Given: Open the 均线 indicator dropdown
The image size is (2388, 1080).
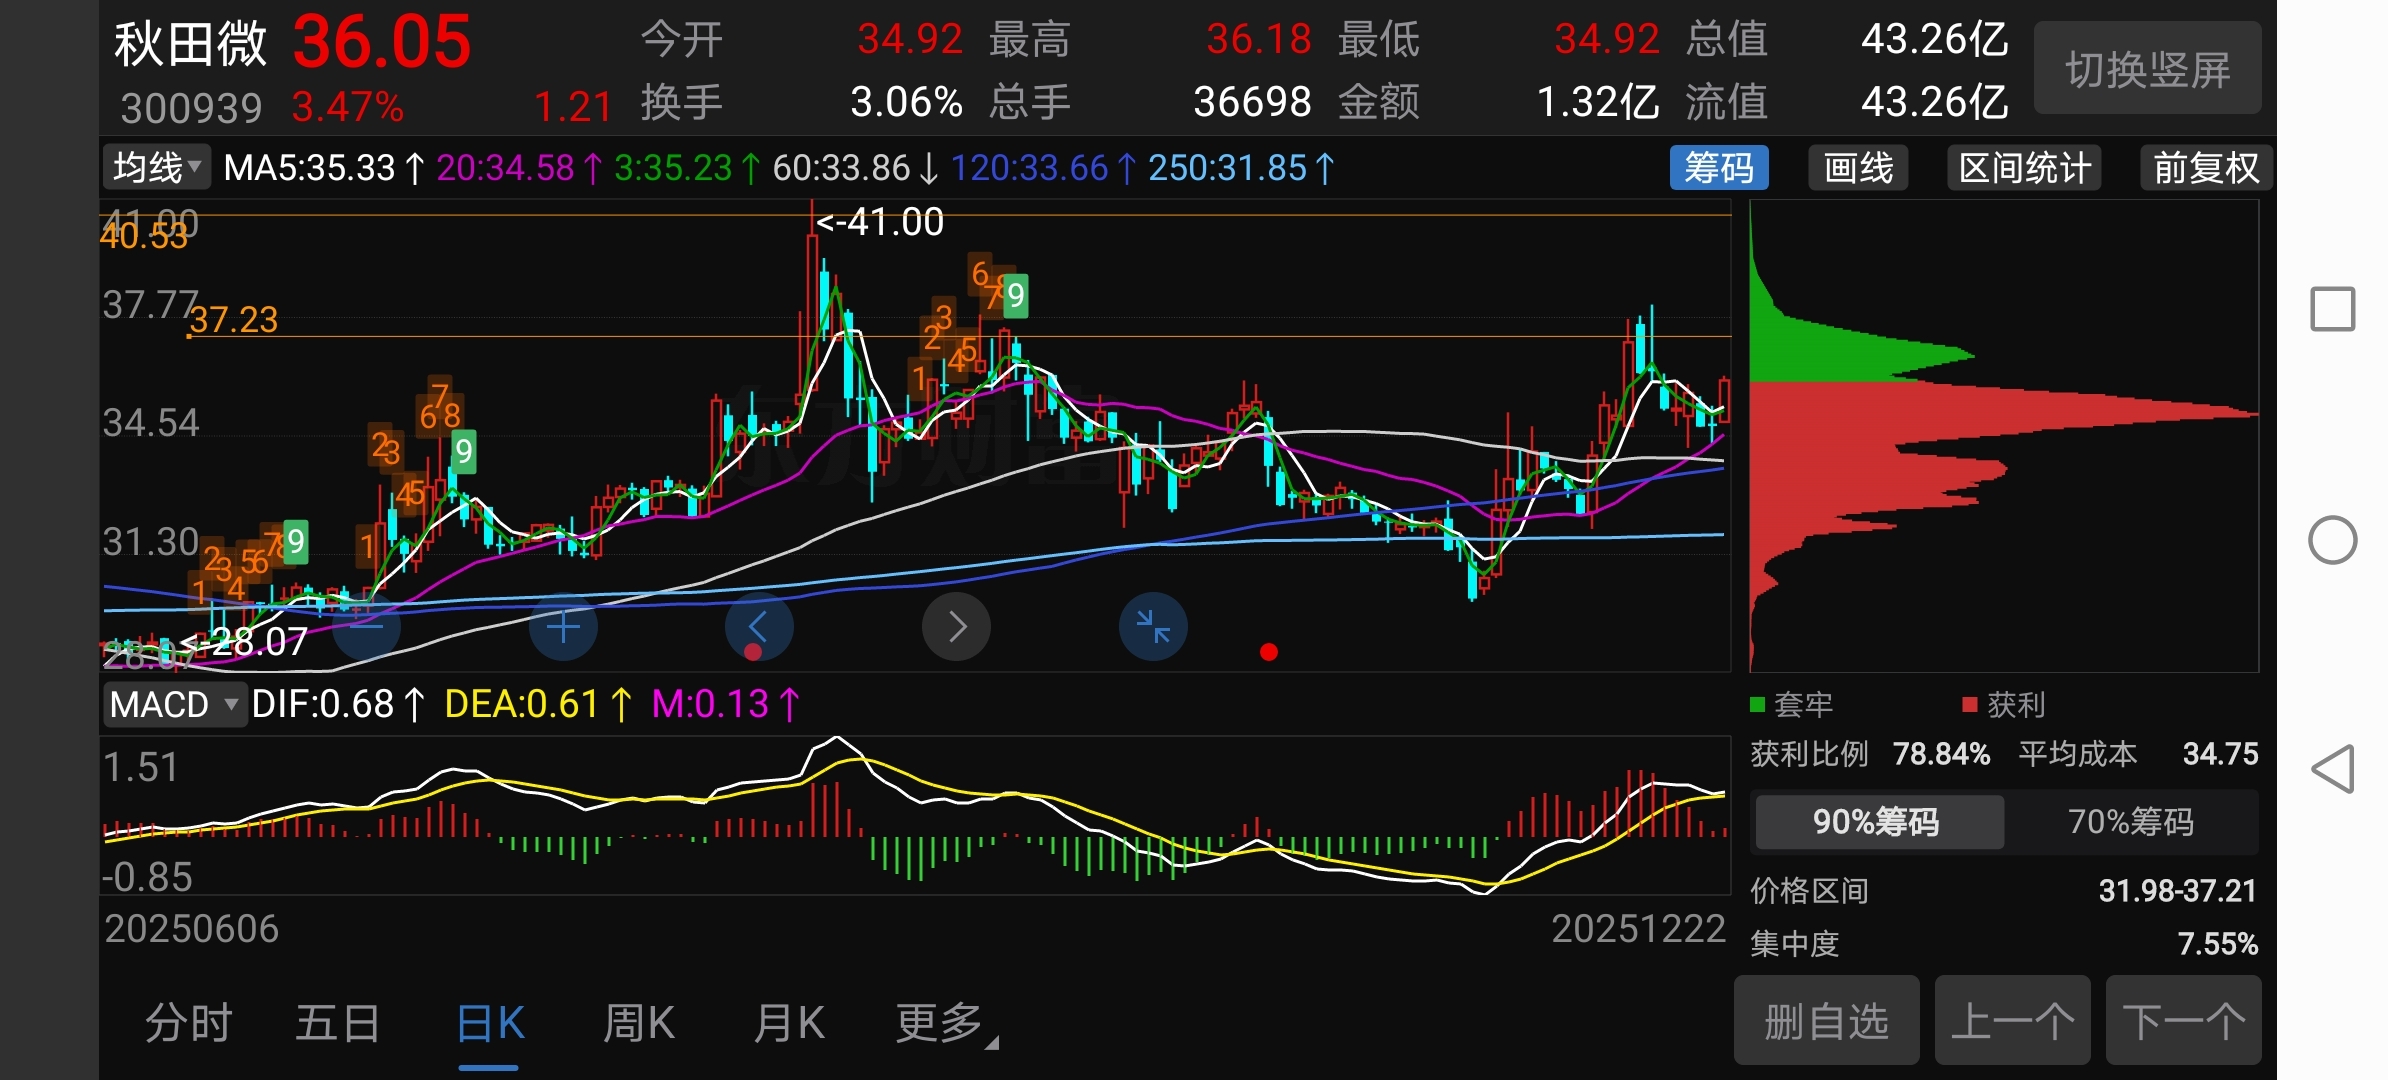Looking at the screenshot, I should (x=157, y=168).
